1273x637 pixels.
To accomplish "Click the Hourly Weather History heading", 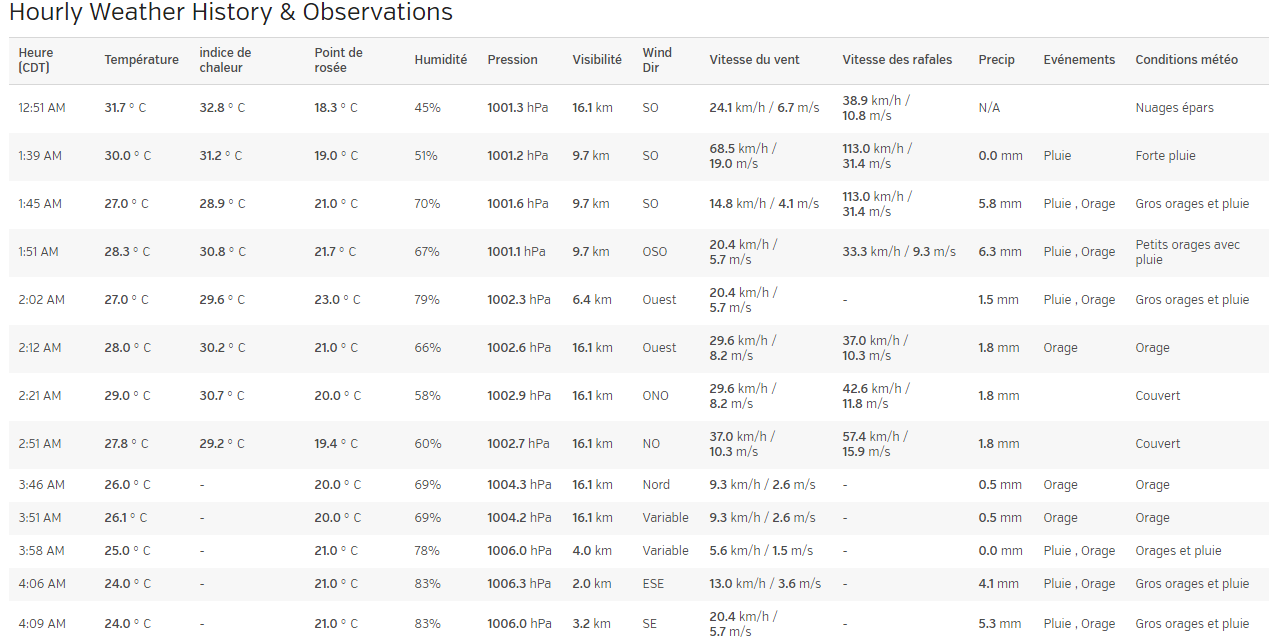I will (x=231, y=13).
